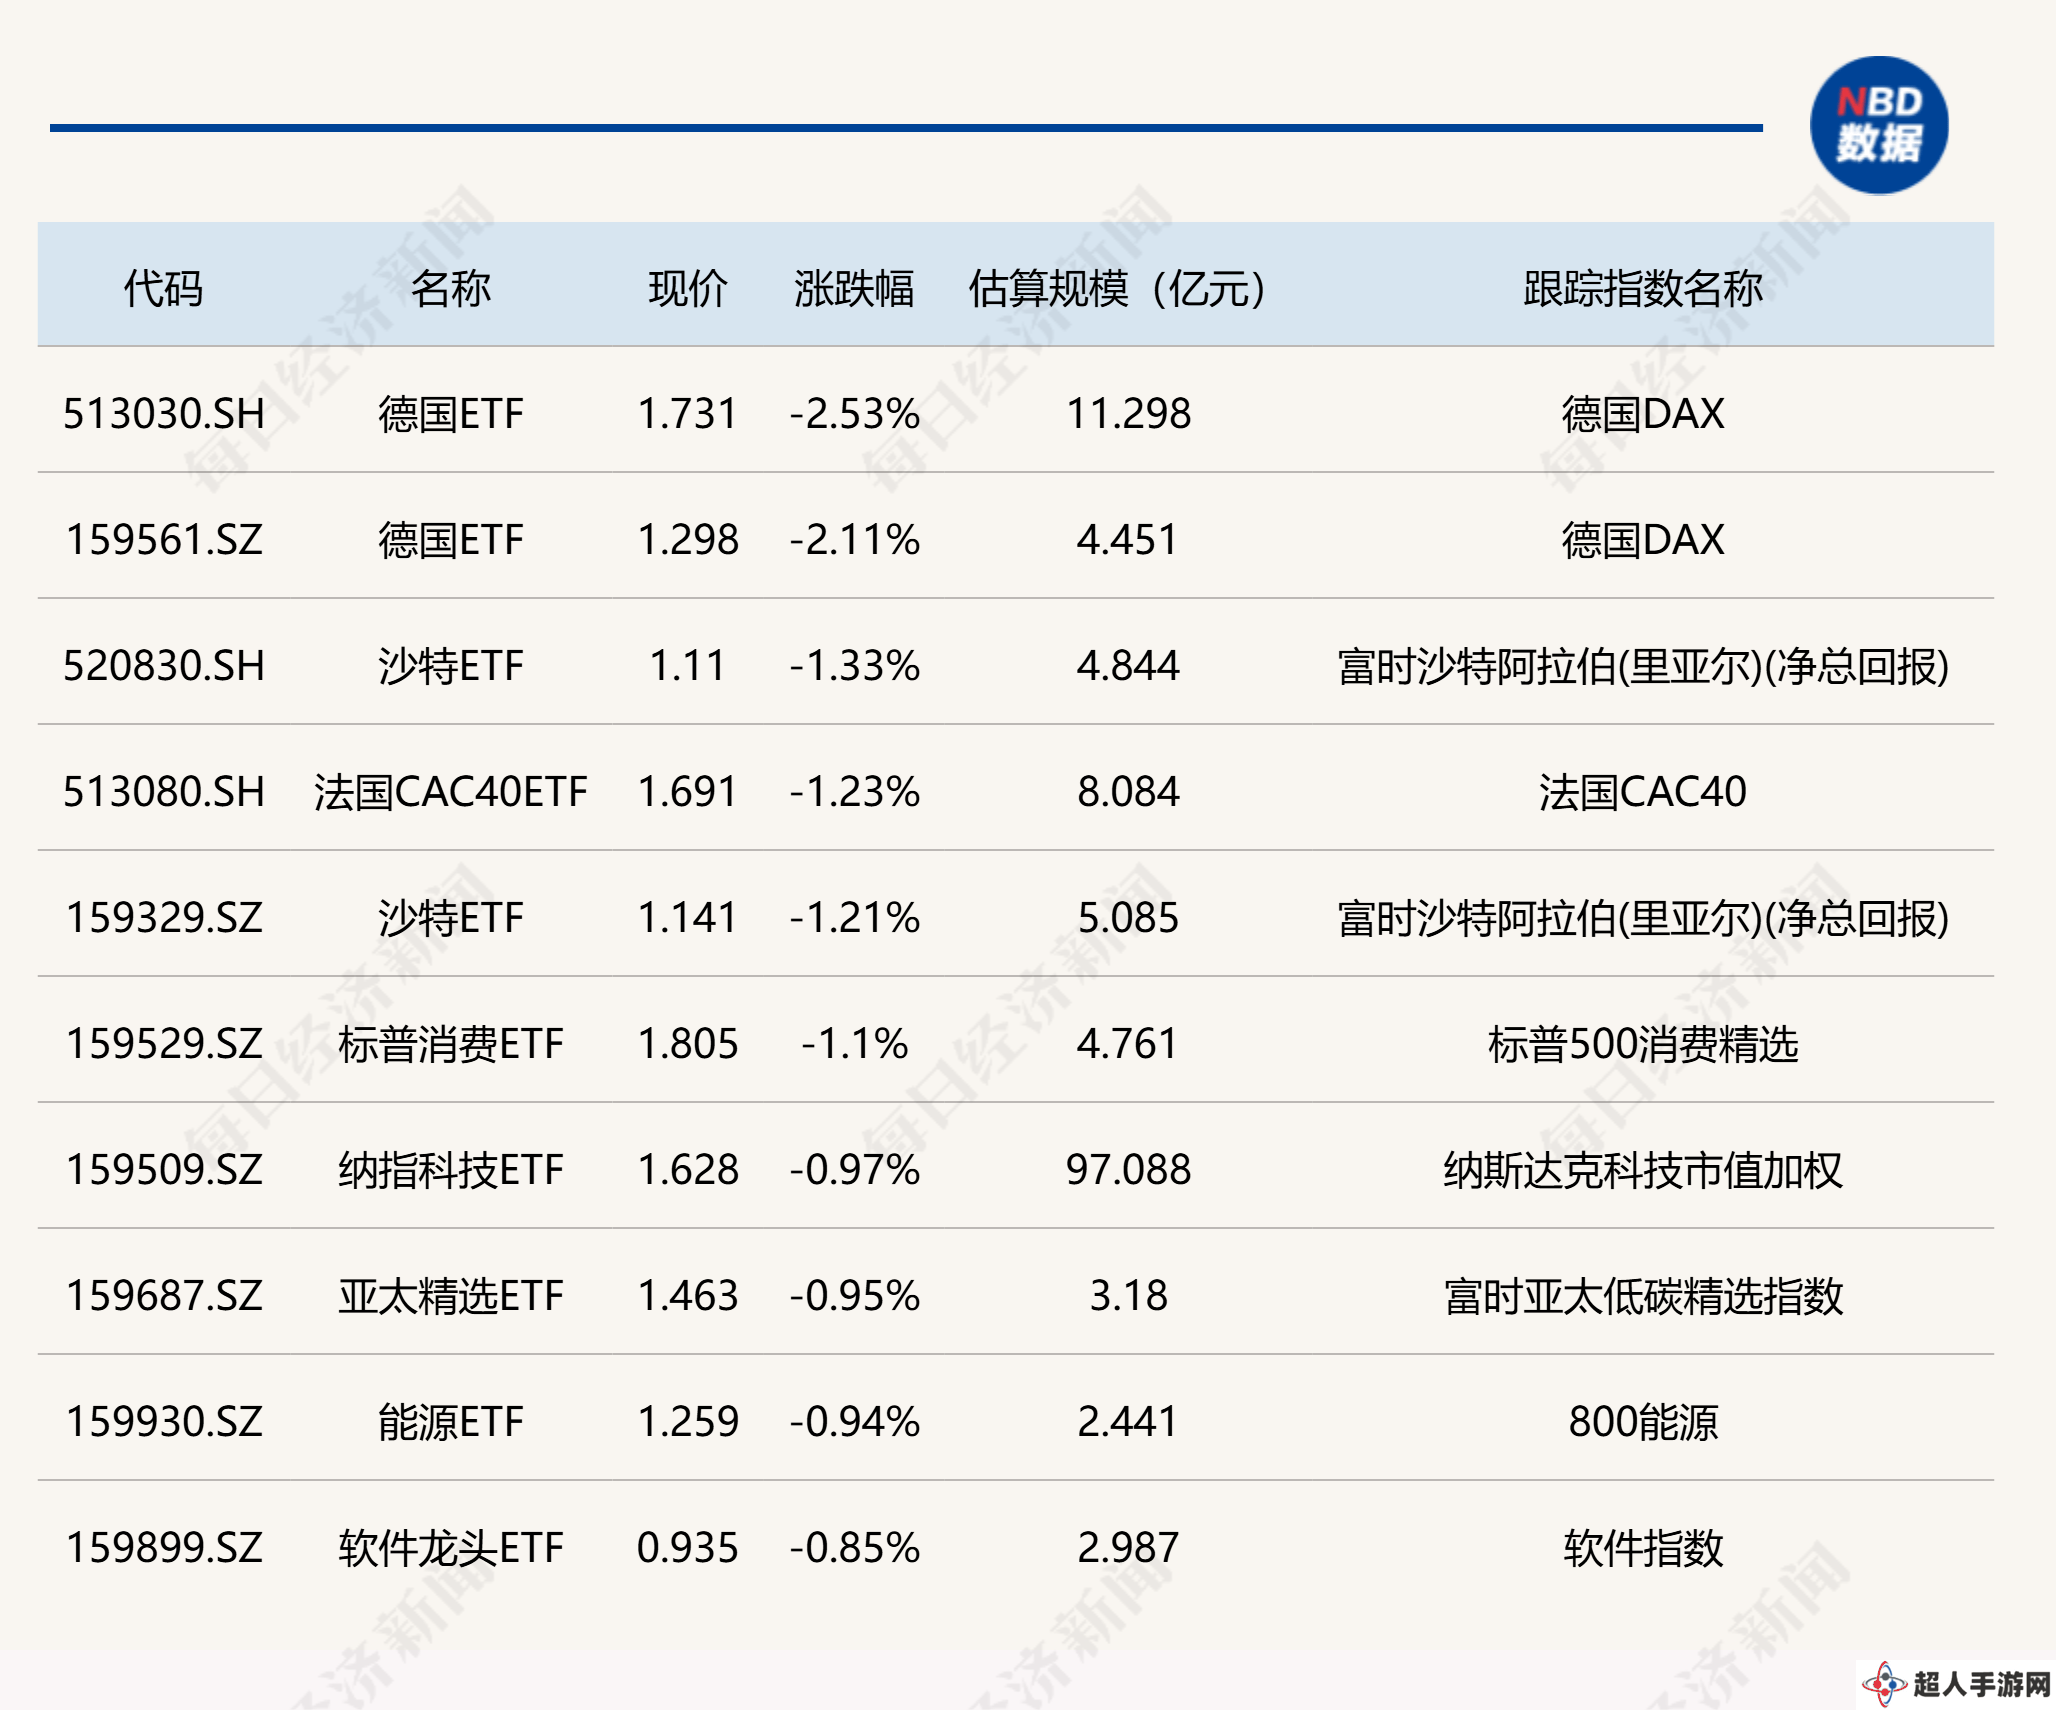Image resolution: width=2056 pixels, height=1710 pixels.
Task: Click change value -1.21%
Action: point(855,917)
